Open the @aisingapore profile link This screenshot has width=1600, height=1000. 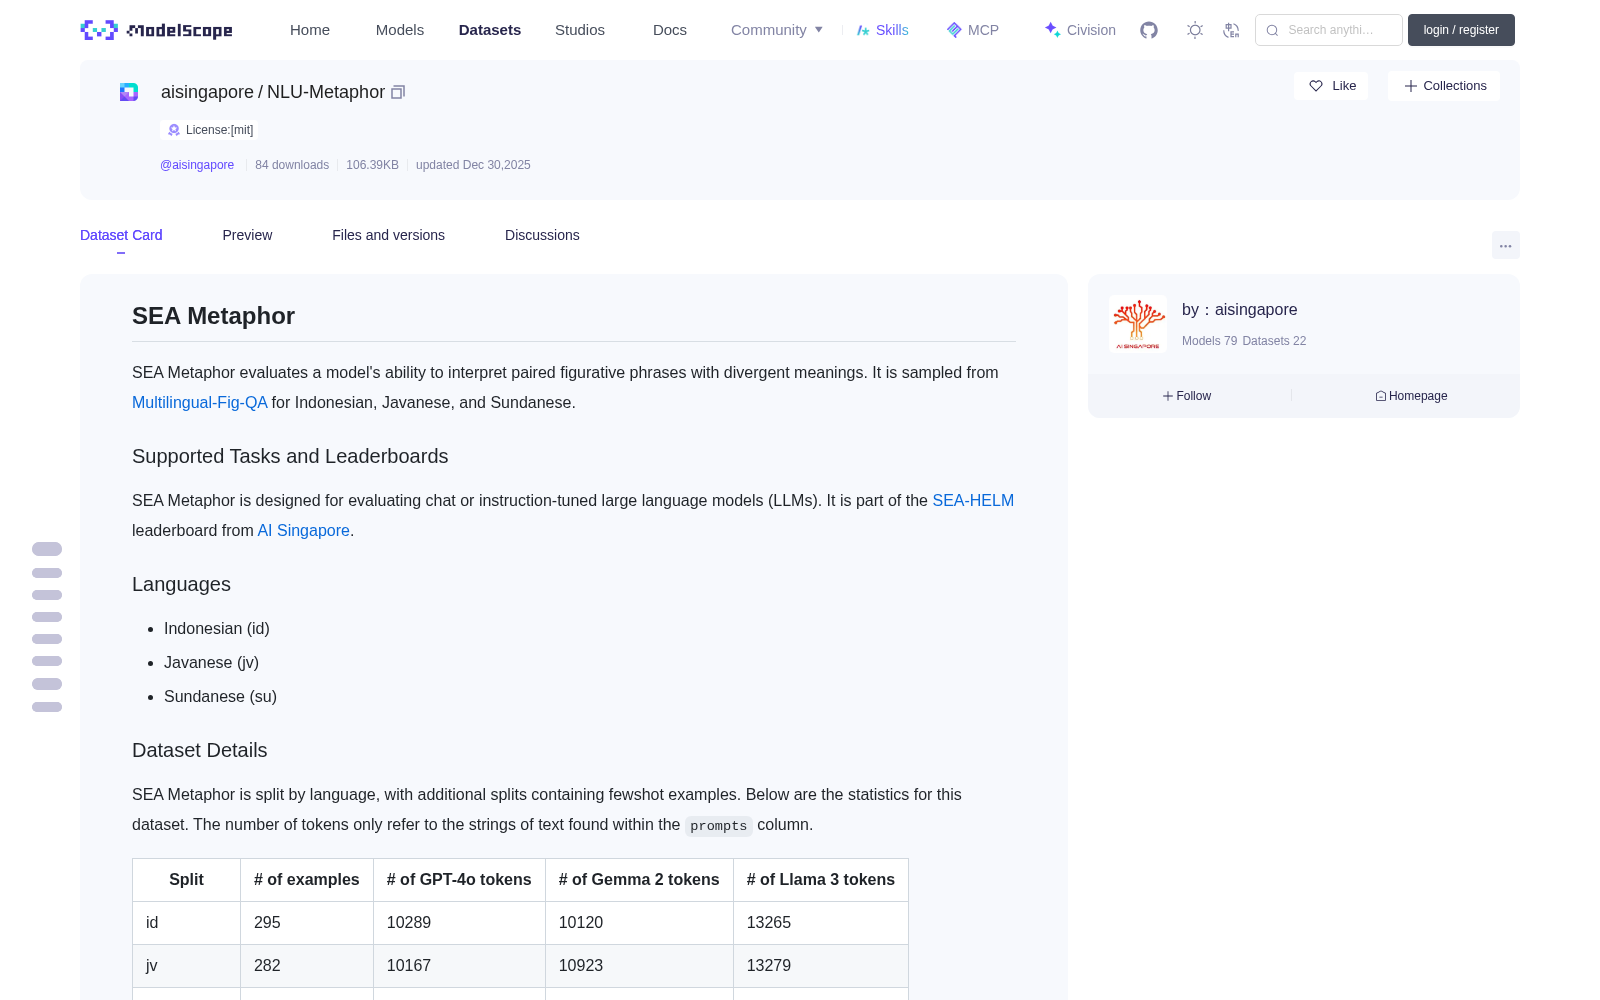(x=197, y=165)
